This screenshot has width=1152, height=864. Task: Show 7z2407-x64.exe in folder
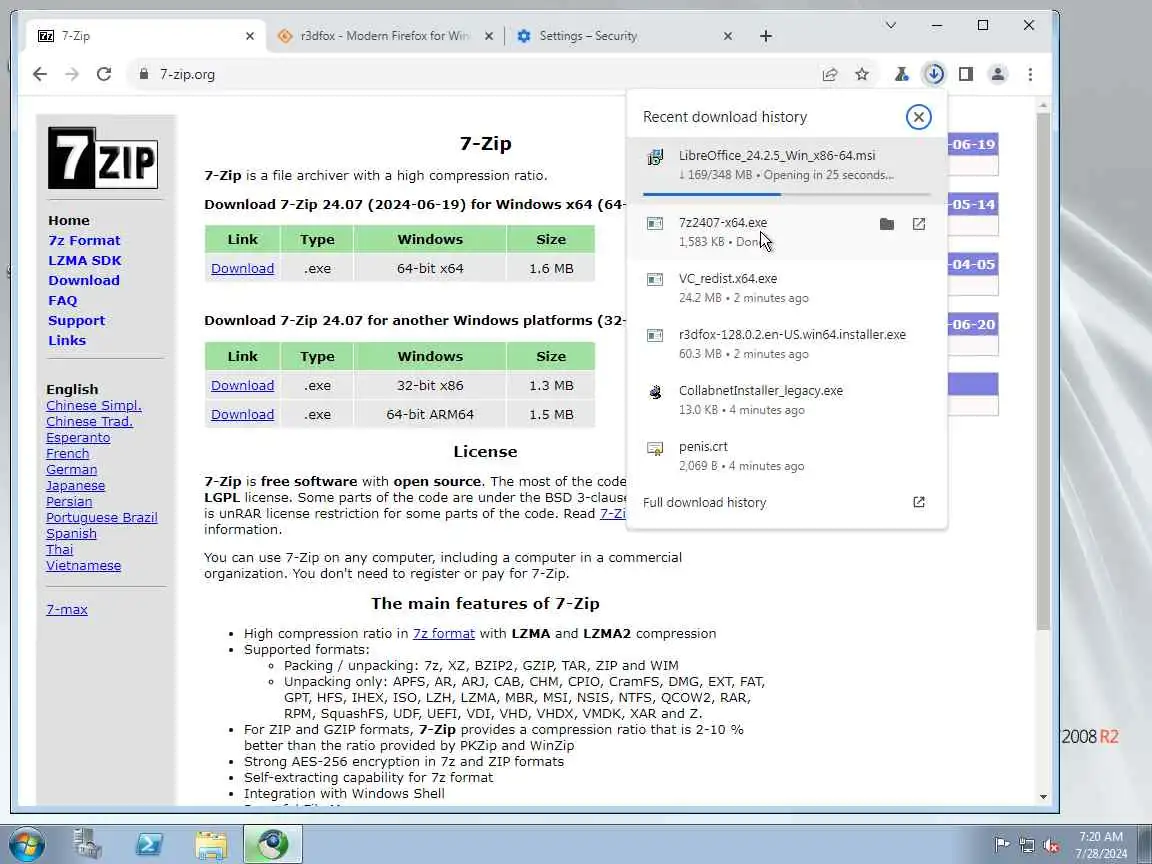point(887,224)
